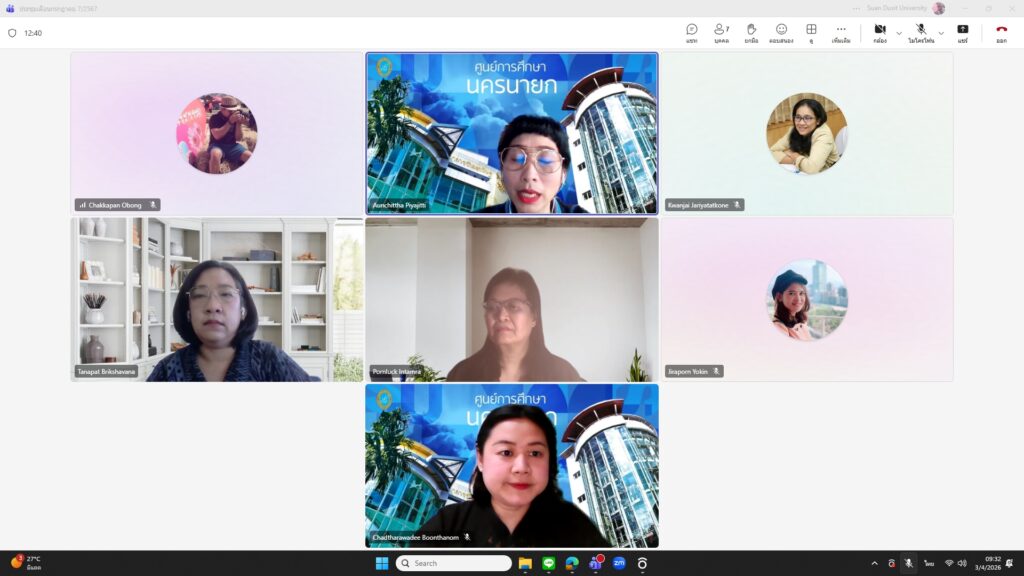Open the reactions emoji picker

point(781,32)
